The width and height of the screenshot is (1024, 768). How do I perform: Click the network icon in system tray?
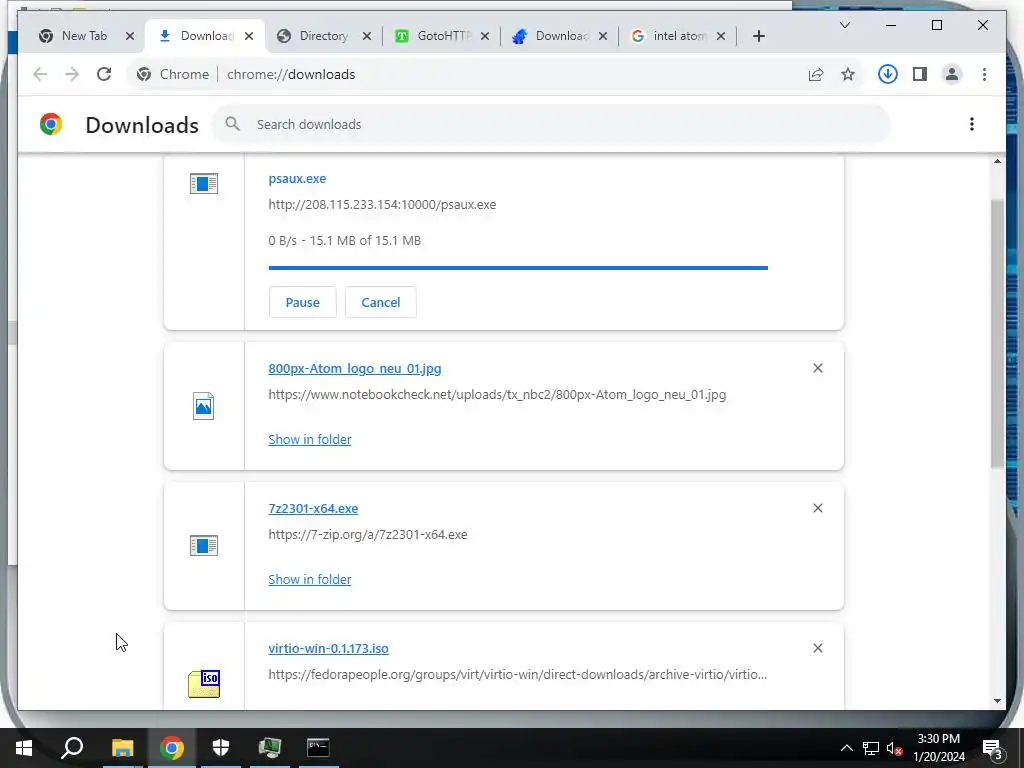point(871,748)
